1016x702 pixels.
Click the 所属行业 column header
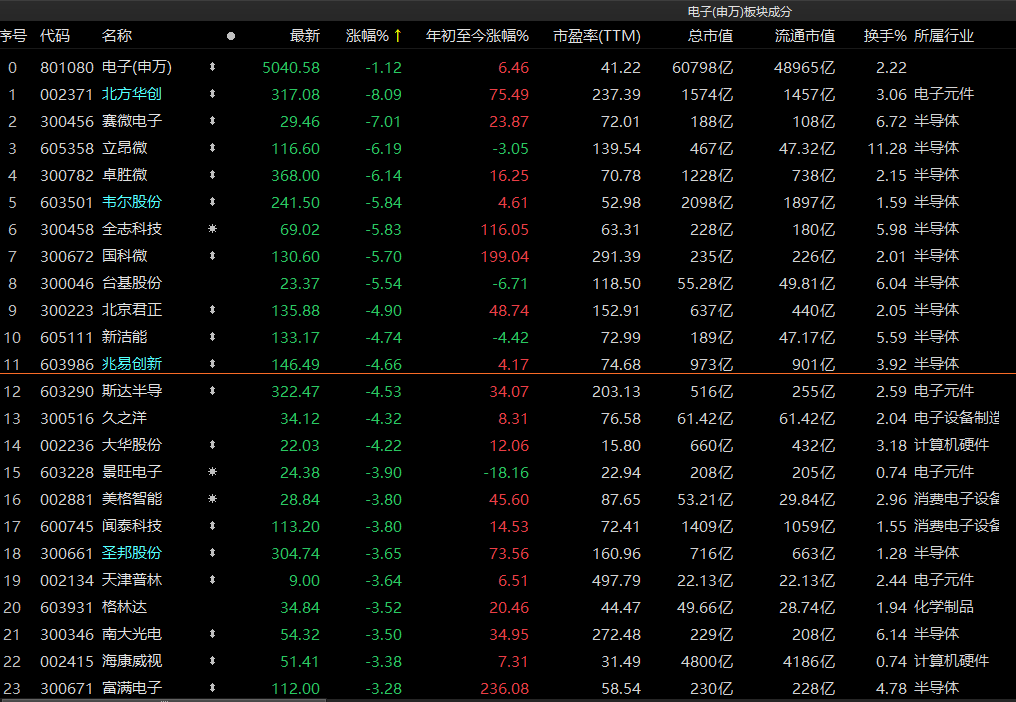click(x=943, y=36)
